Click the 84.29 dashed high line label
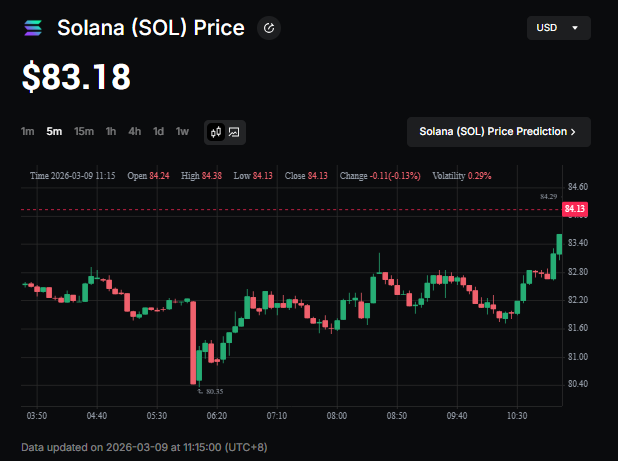Screen dimensions: 618x461 click(x=546, y=197)
